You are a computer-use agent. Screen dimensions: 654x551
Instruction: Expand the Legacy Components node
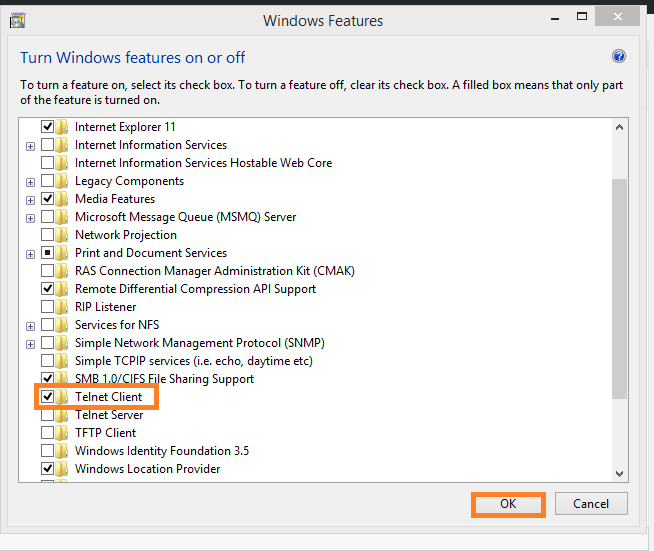30,182
